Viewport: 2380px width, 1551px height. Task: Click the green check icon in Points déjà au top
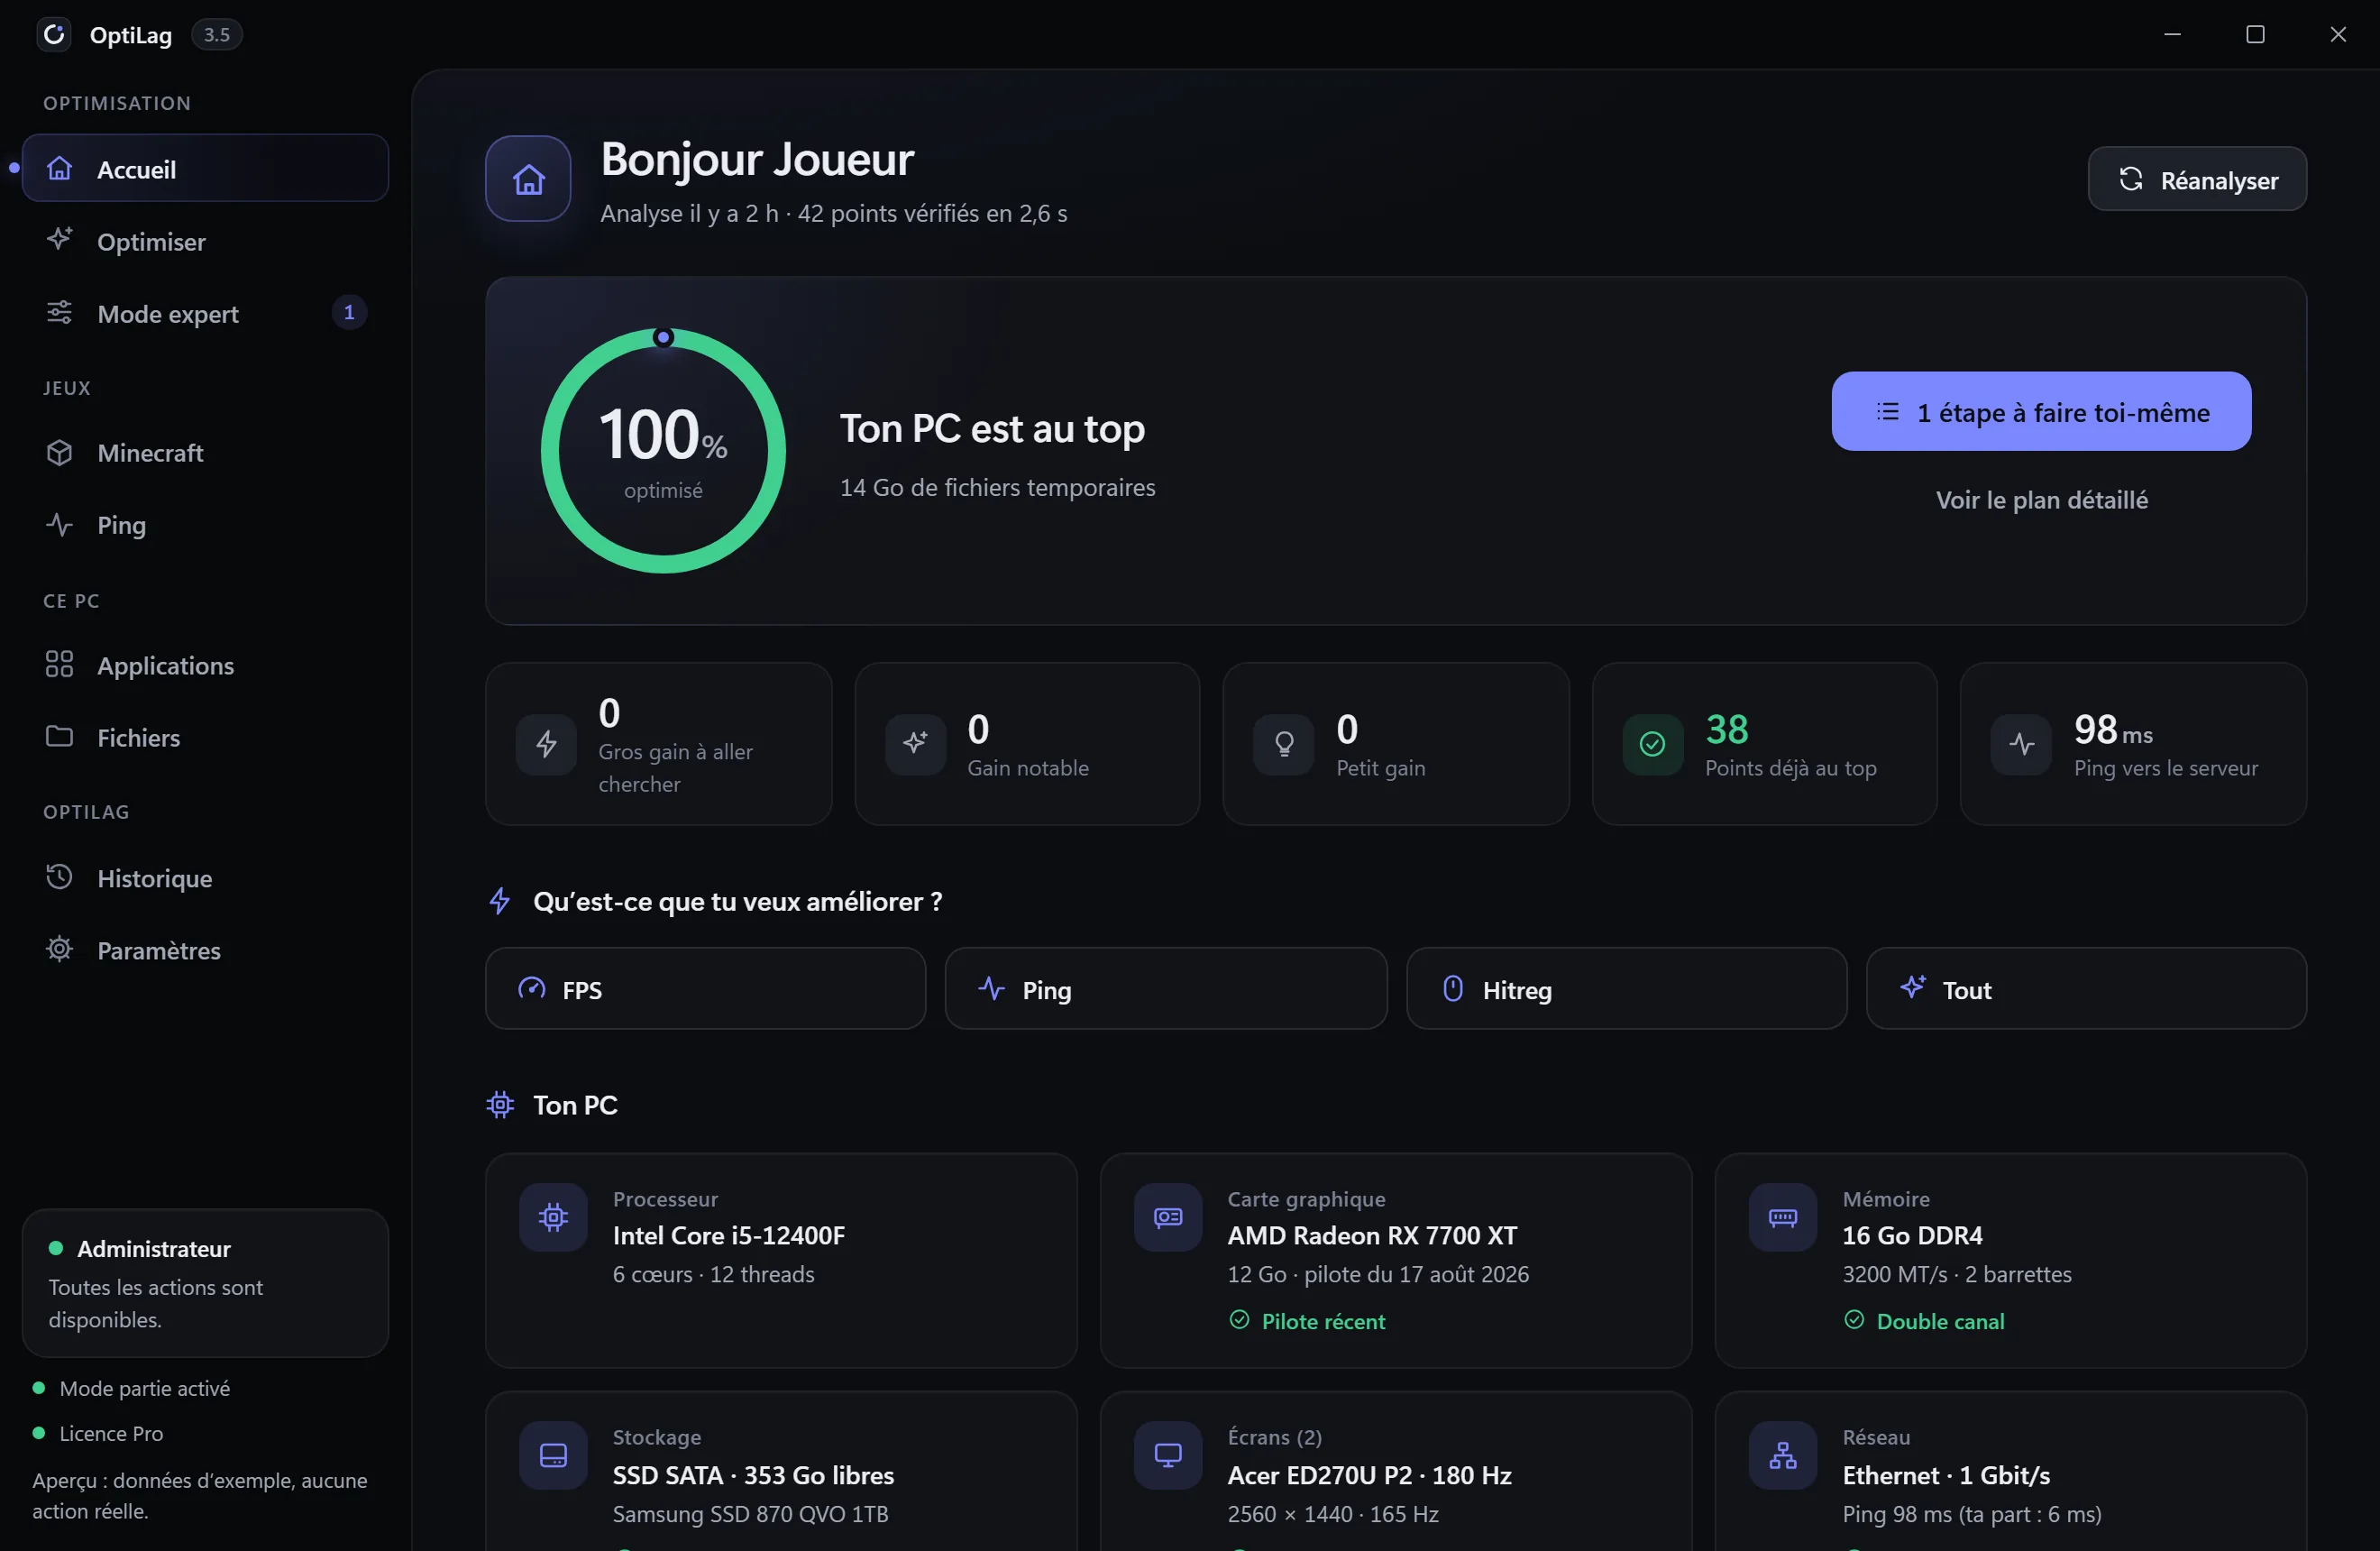(x=1653, y=744)
